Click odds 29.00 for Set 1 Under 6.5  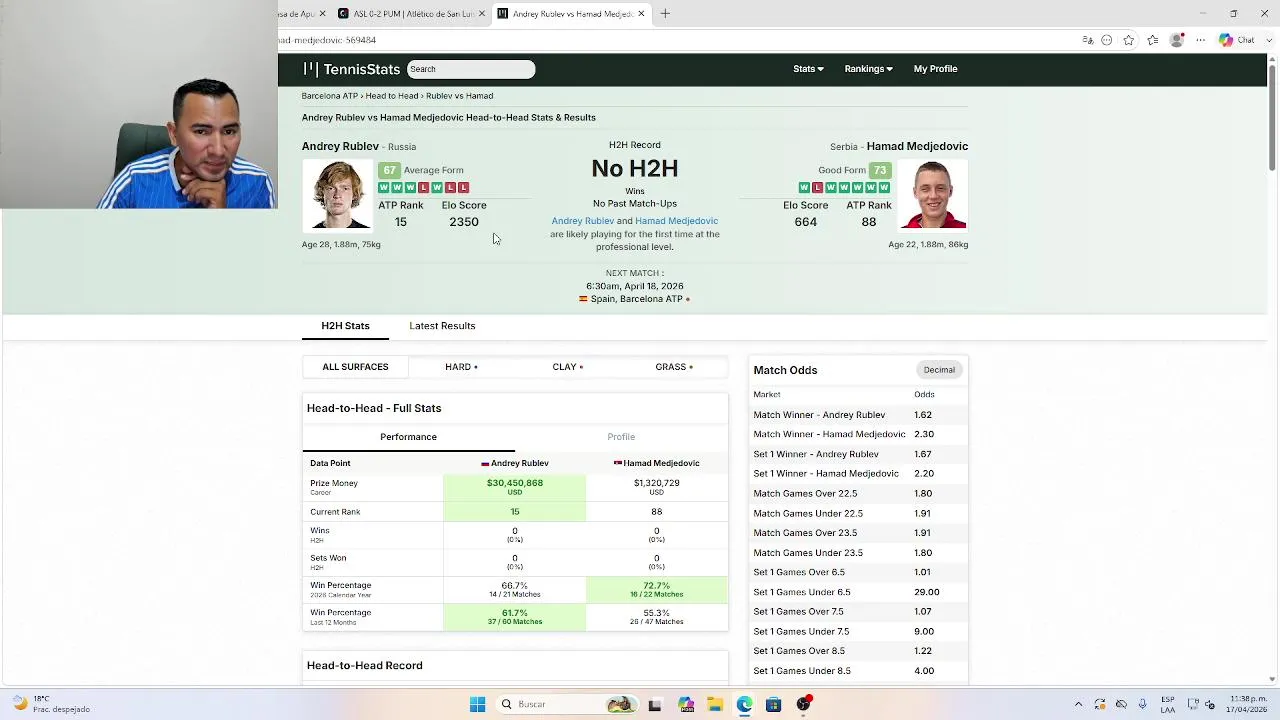(x=927, y=592)
